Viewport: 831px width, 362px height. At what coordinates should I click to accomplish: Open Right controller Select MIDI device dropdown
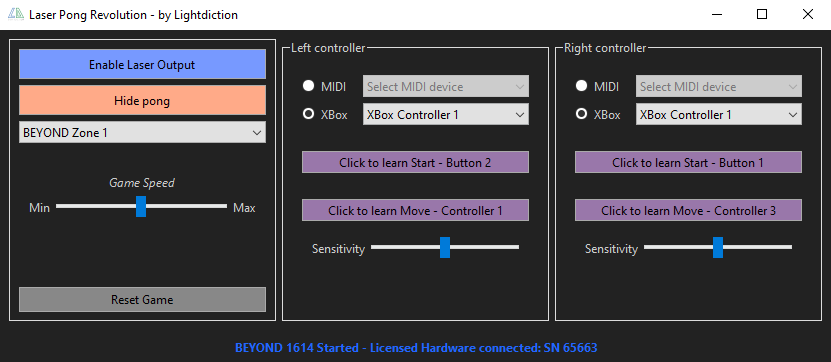pyautogui.click(x=719, y=86)
